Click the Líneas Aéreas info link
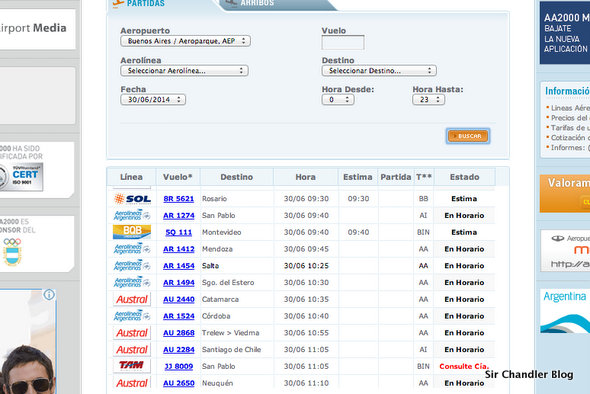 pos(570,108)
